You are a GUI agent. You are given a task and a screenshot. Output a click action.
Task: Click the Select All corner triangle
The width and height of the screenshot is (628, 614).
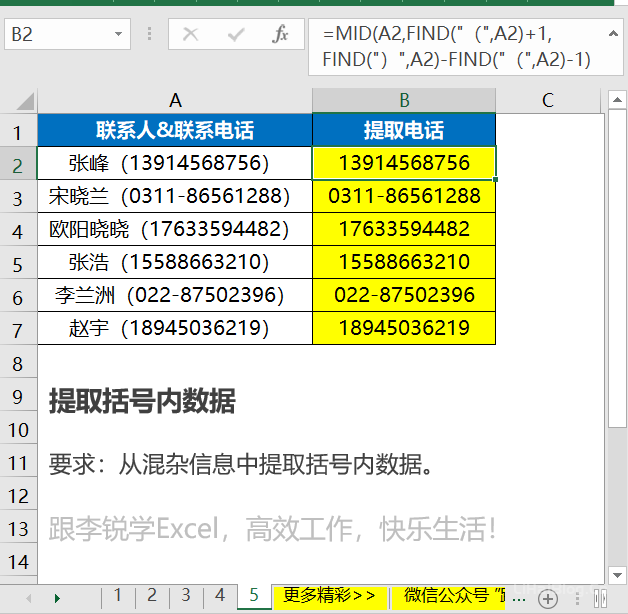[x=25, y=101]
